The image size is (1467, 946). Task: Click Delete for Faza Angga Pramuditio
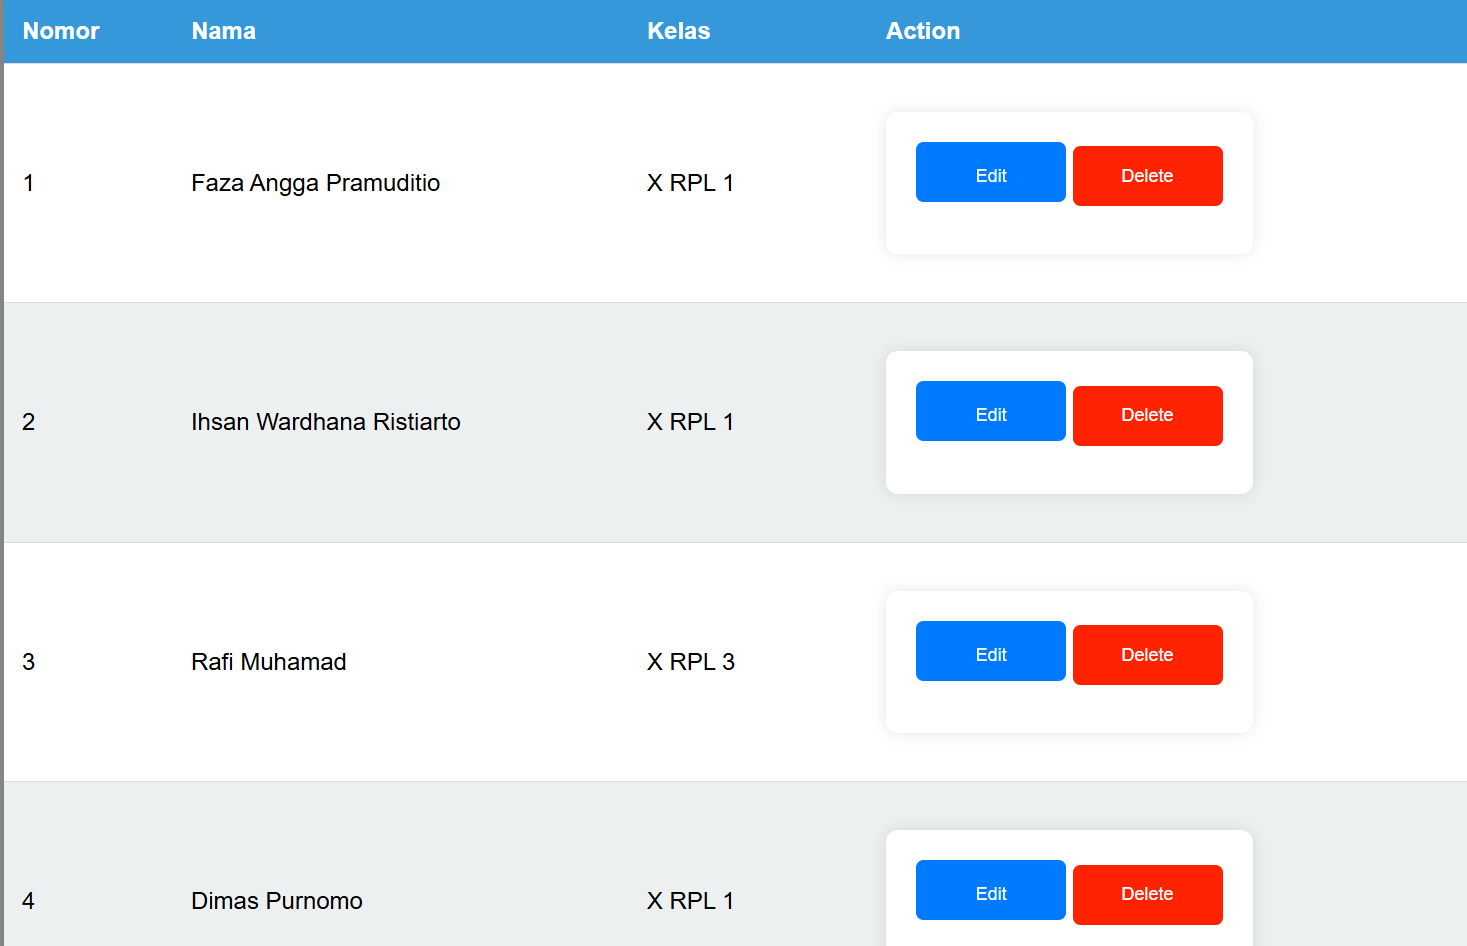point(1147,175)
